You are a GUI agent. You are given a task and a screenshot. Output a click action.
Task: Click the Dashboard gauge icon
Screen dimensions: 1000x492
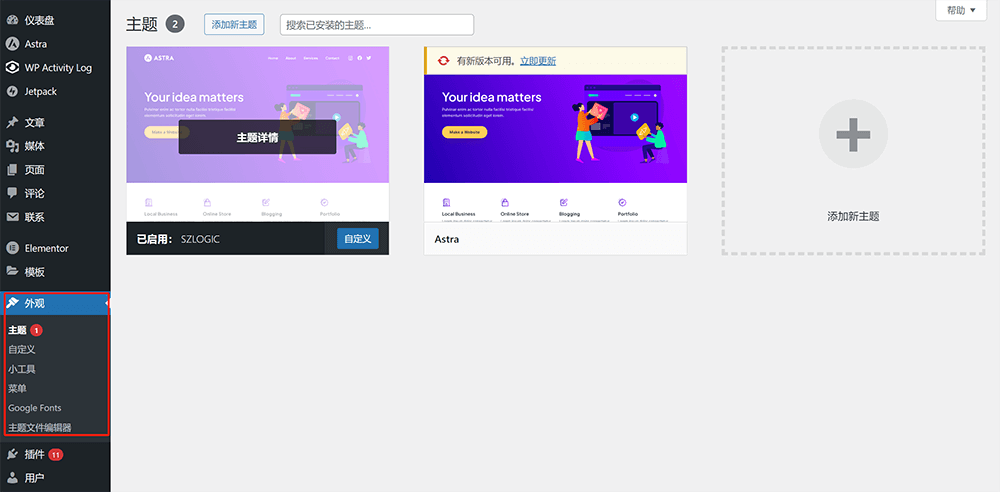click(x=11, y=20)
